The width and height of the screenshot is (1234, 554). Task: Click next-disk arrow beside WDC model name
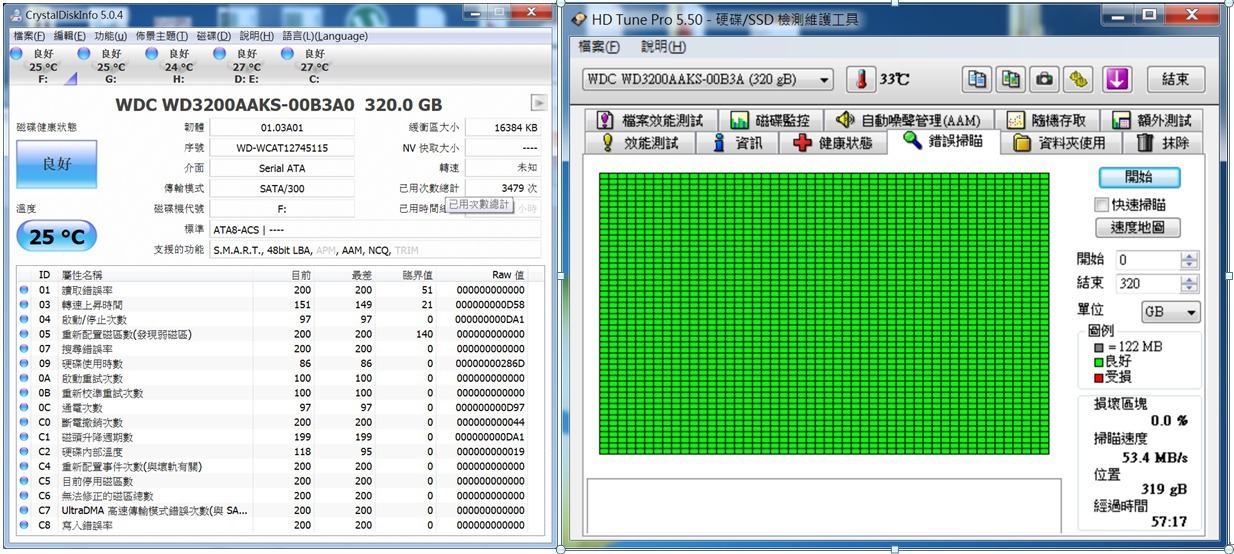tap(538, 103)
